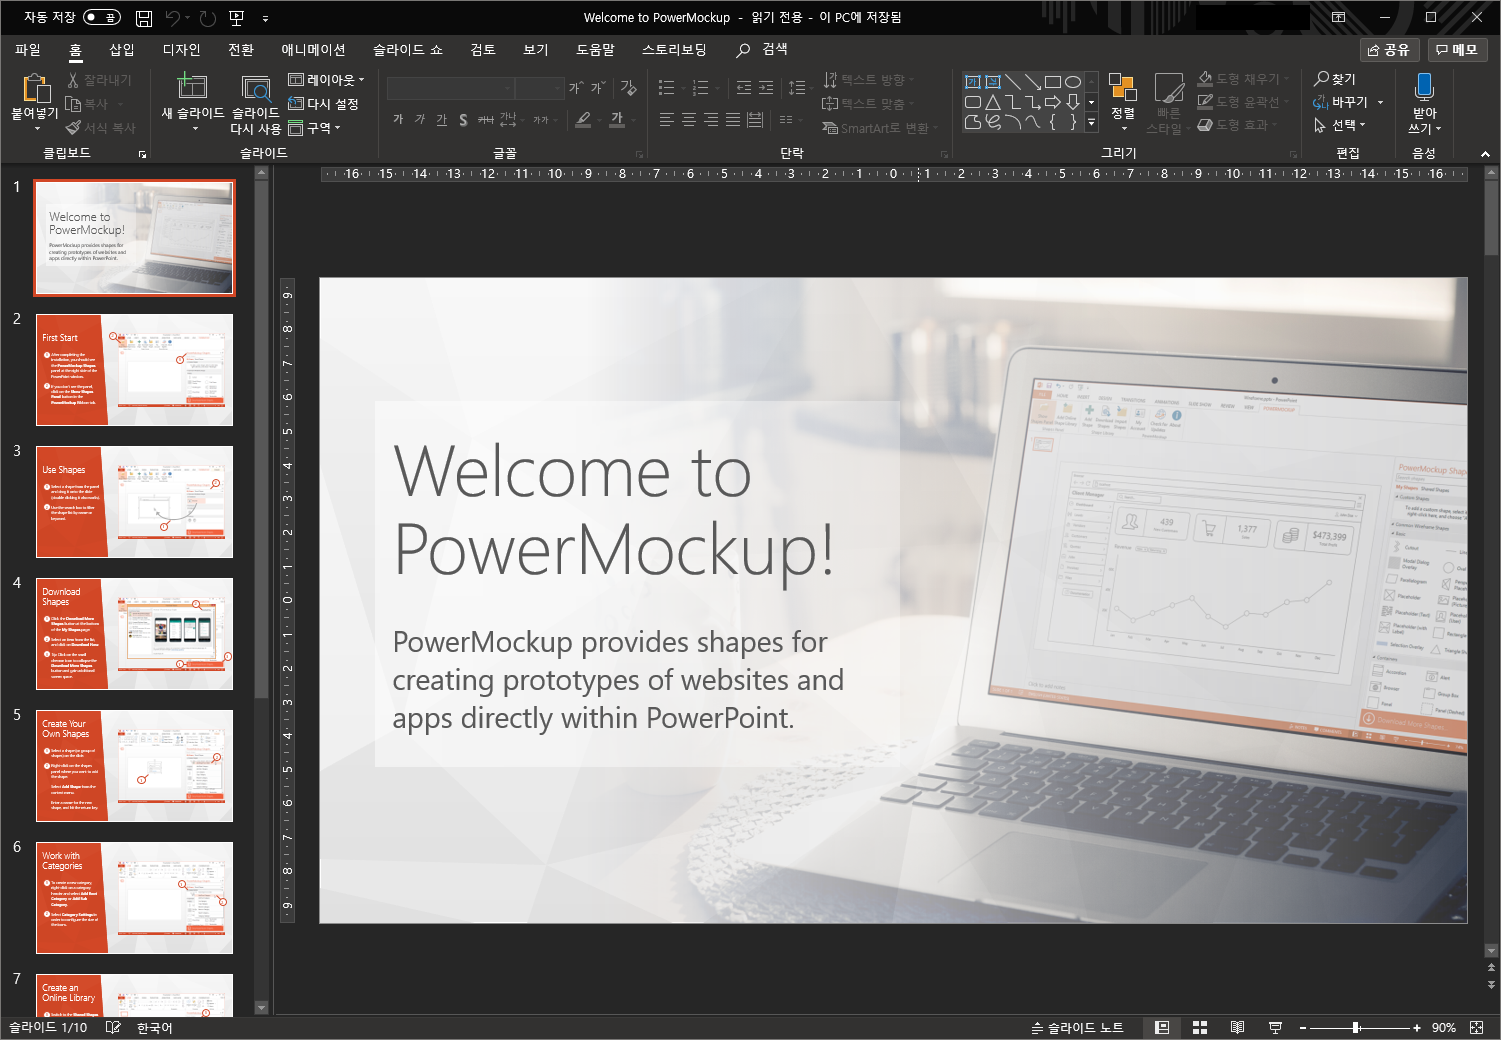Switch to the Transitions (전환) tab
The image size is (1501, 1040).
(x=241, y=49)
